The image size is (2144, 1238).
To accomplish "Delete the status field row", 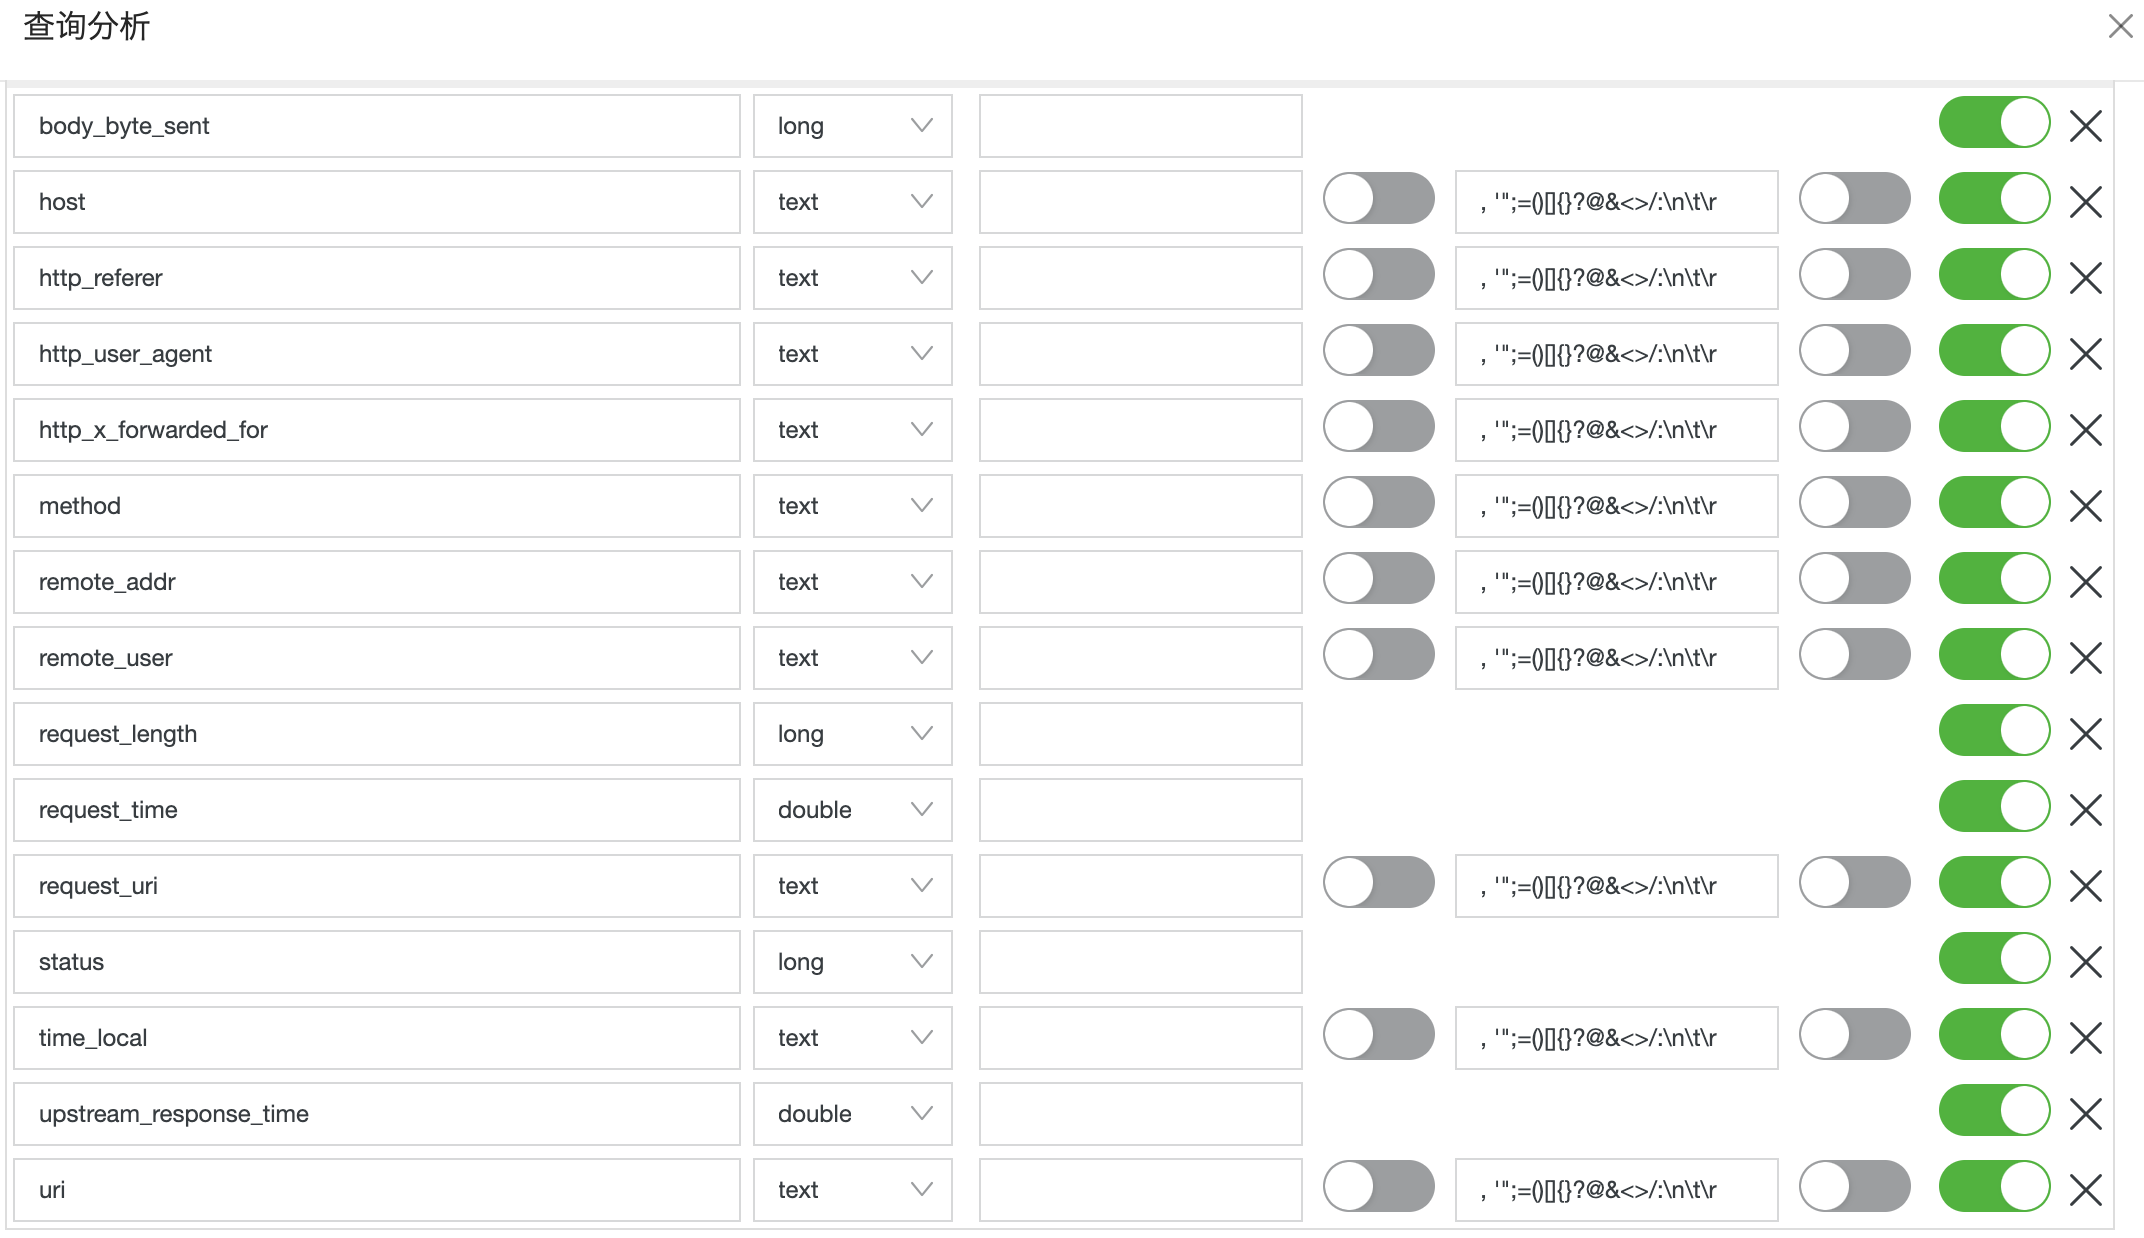I will pos(2085,962).
